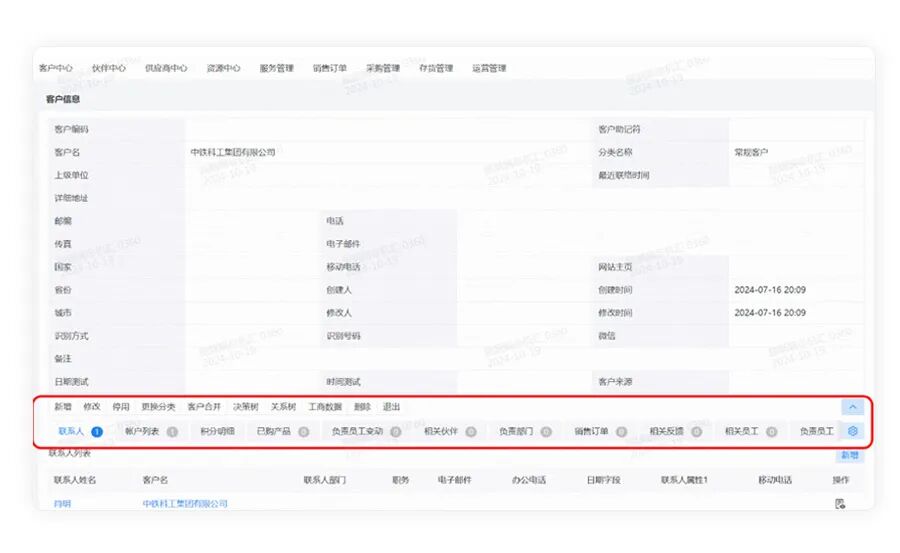The image size is (900, 553).
Task: Open the 已购产品 tab
Action: click(x=273, y=432)
